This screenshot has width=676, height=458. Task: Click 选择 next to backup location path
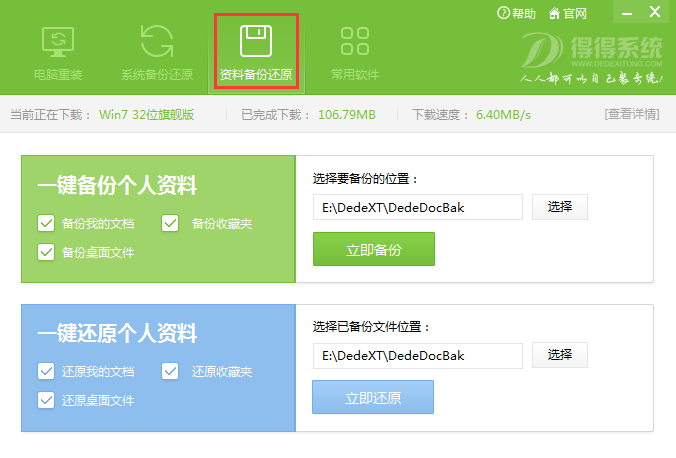560,207
